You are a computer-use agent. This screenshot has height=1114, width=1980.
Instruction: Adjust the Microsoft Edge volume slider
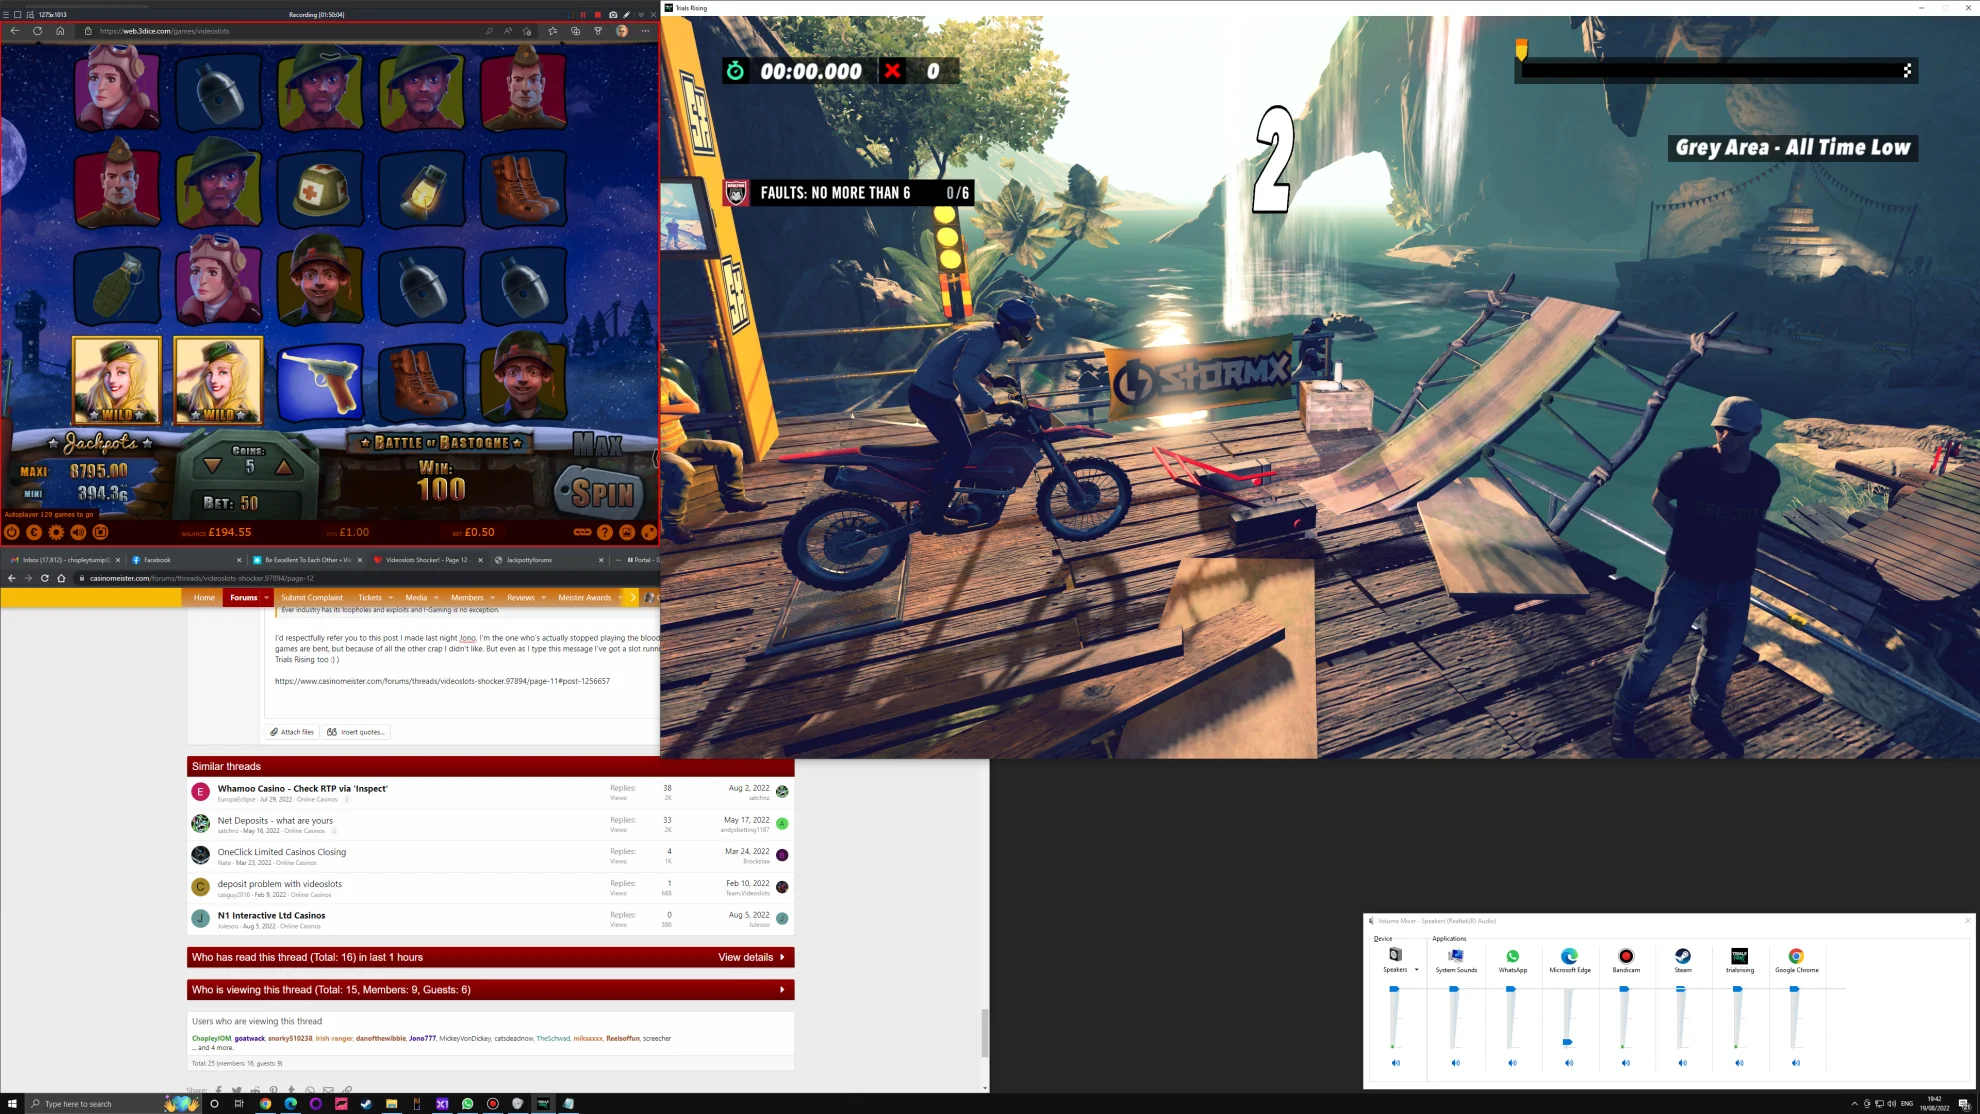pyautogui.click(x=1568, y=1042)
